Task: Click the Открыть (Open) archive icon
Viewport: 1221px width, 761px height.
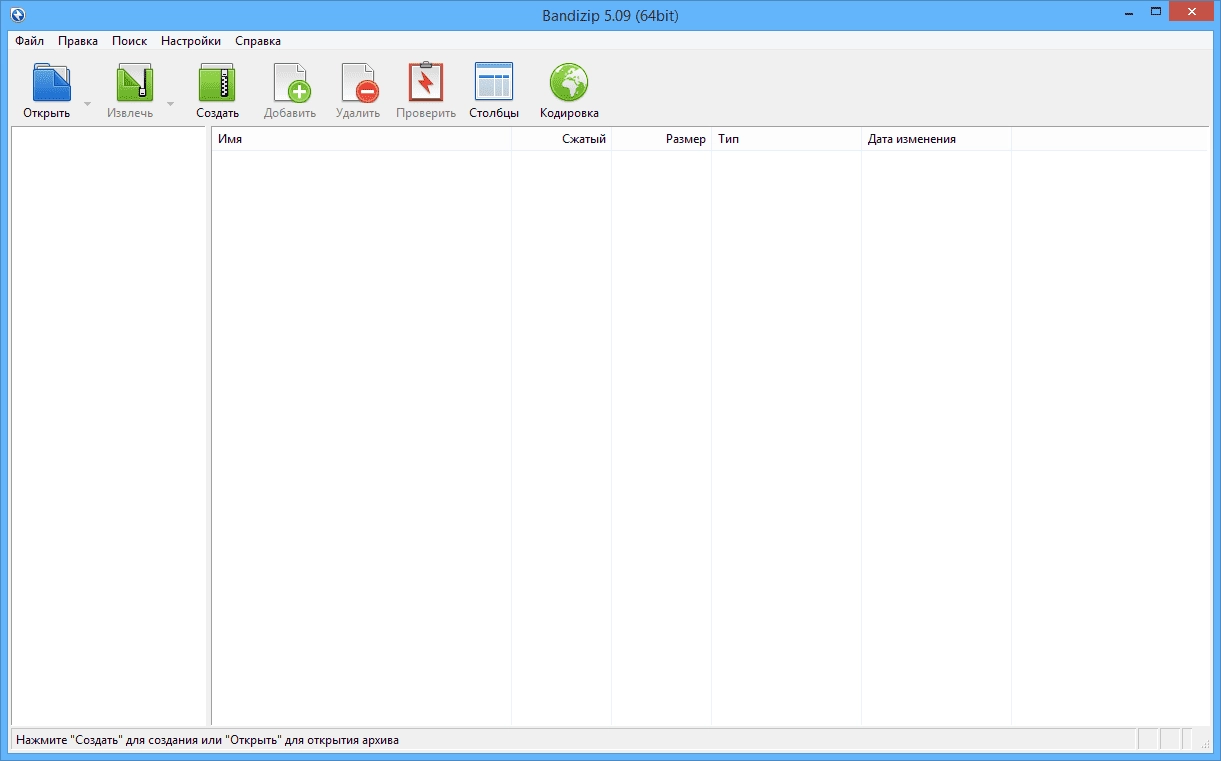Action: 51,82
